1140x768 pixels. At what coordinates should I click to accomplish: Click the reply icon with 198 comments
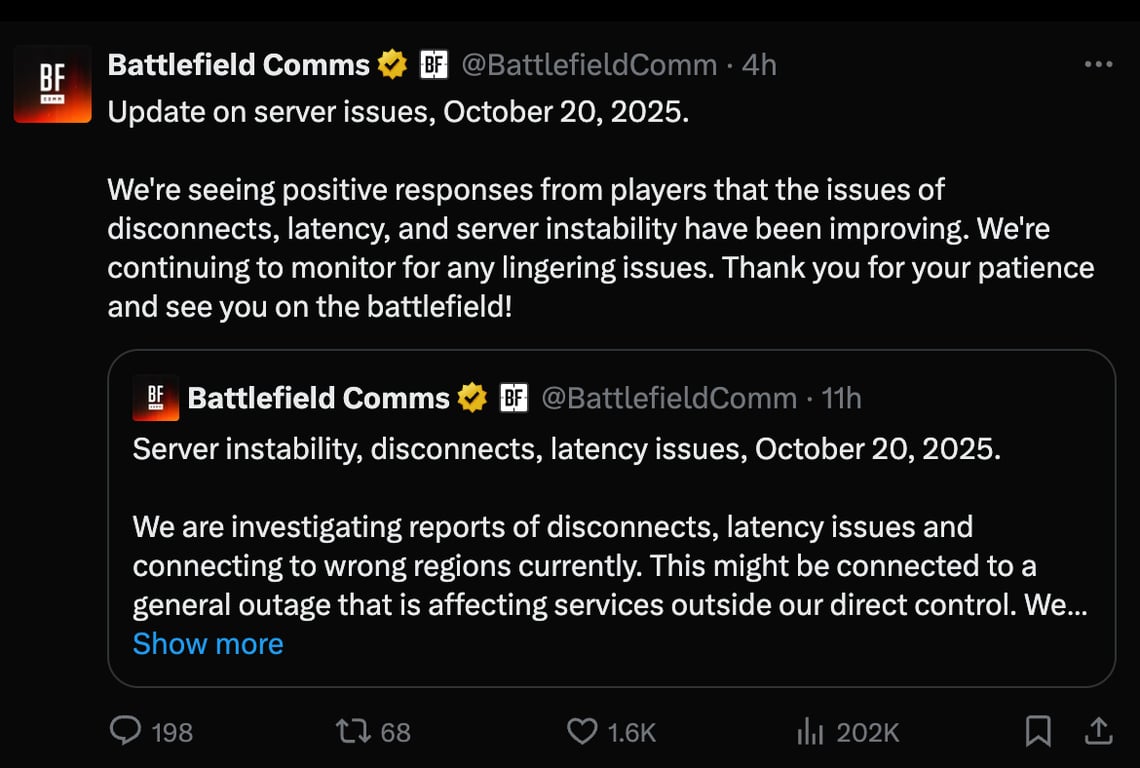point(126,732)
